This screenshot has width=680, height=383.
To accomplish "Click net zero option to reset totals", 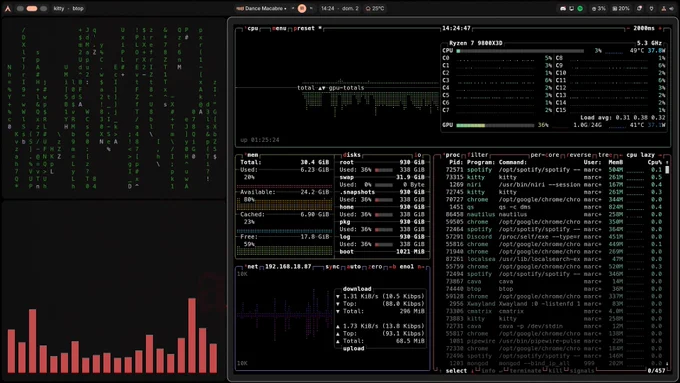I will point(375,267).
